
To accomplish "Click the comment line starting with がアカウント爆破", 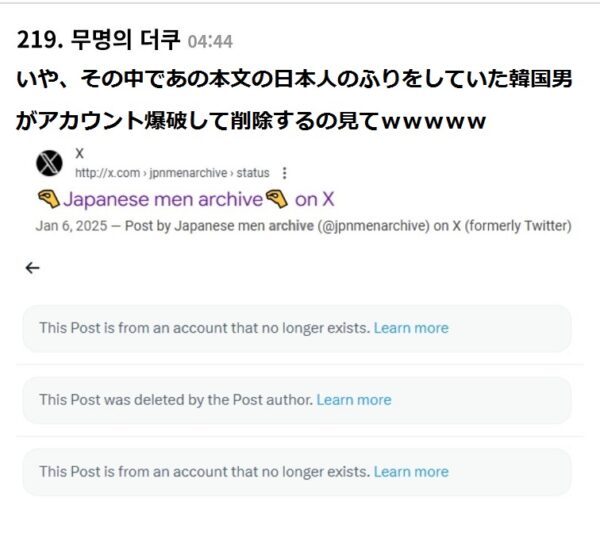I will click(x=252, y=121).
